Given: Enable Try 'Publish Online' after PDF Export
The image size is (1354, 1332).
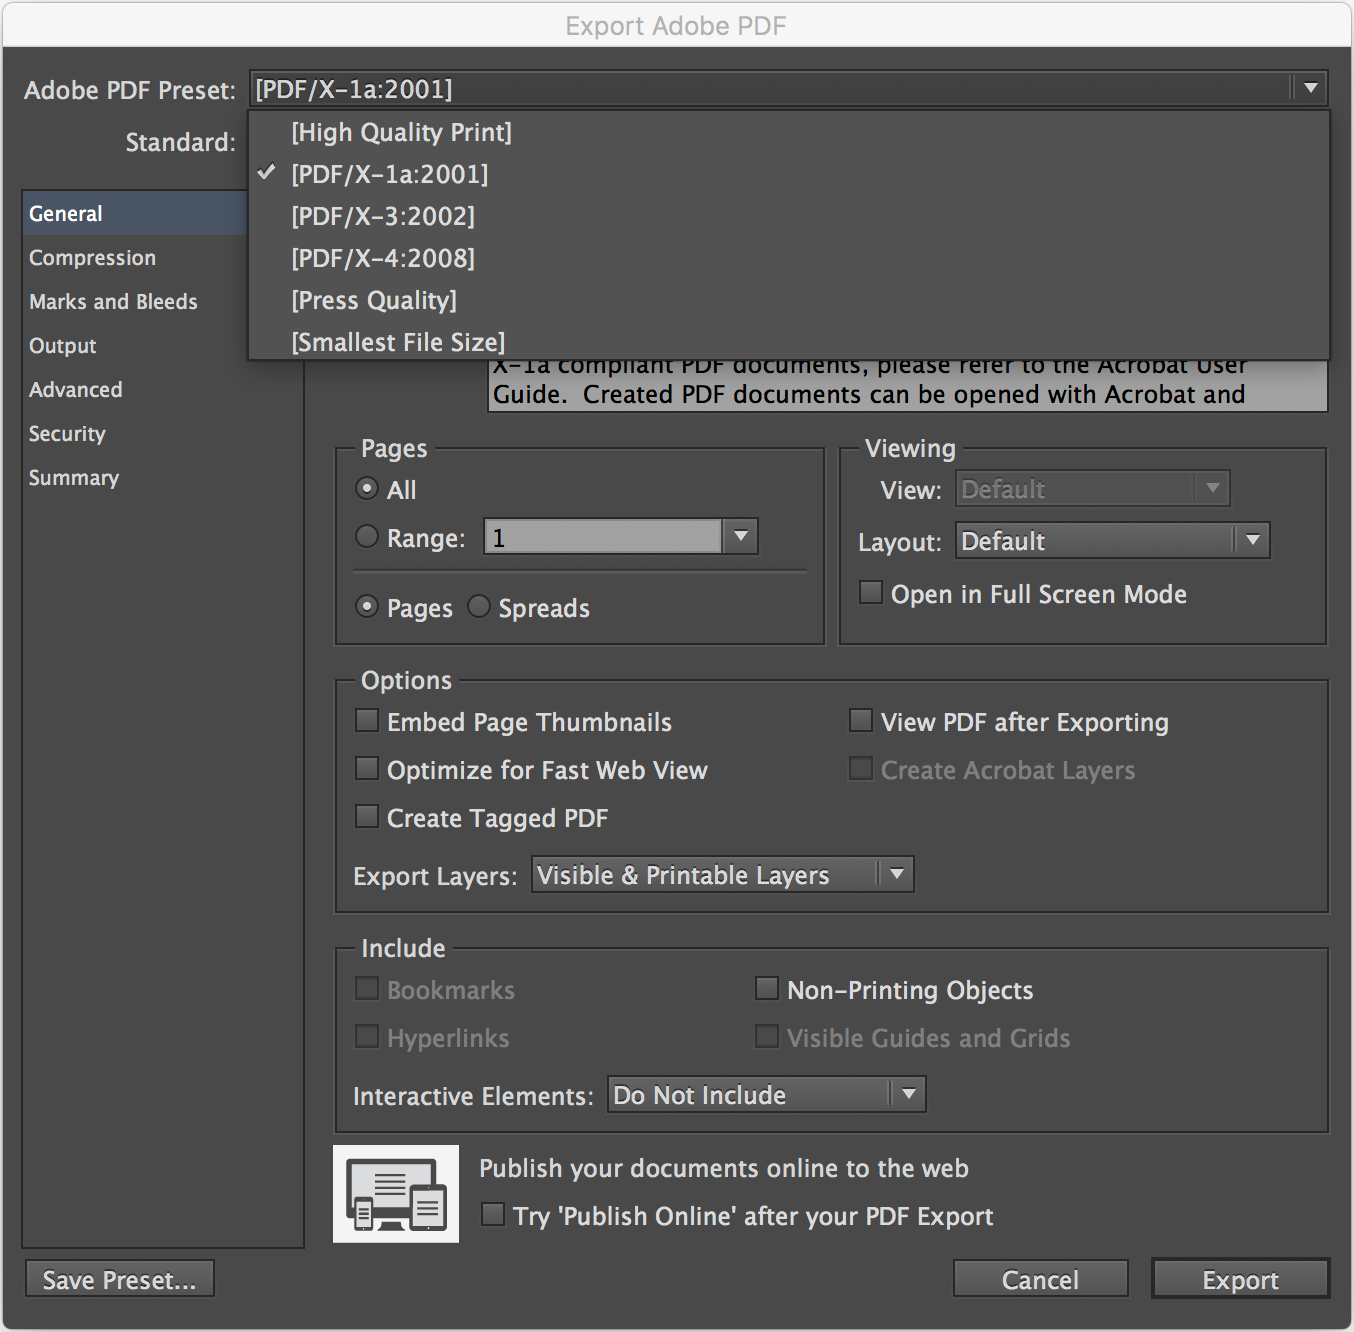Looking at the screenshot, I should tap(493, 1215).
